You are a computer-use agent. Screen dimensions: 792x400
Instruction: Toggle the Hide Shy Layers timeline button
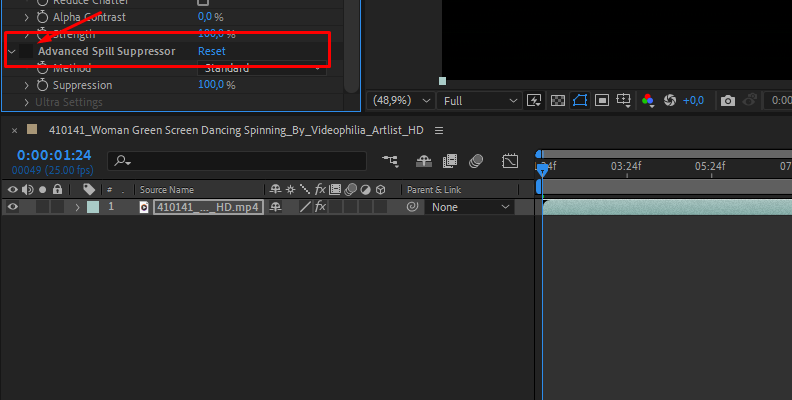[x=423, y=161]
